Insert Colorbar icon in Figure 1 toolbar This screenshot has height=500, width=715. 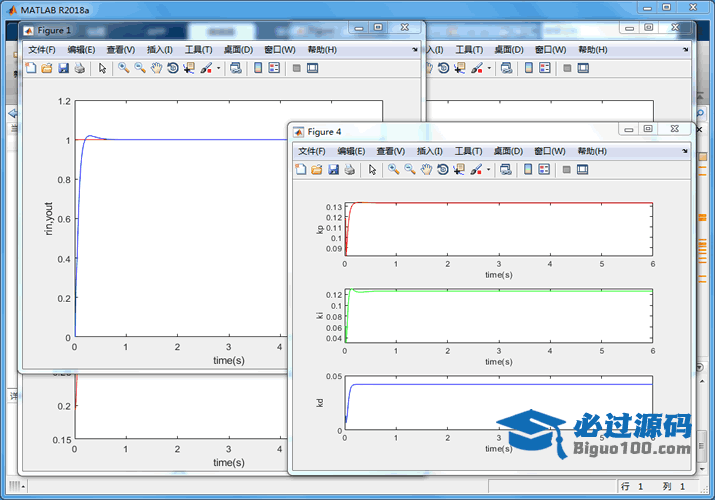point(258,68)
